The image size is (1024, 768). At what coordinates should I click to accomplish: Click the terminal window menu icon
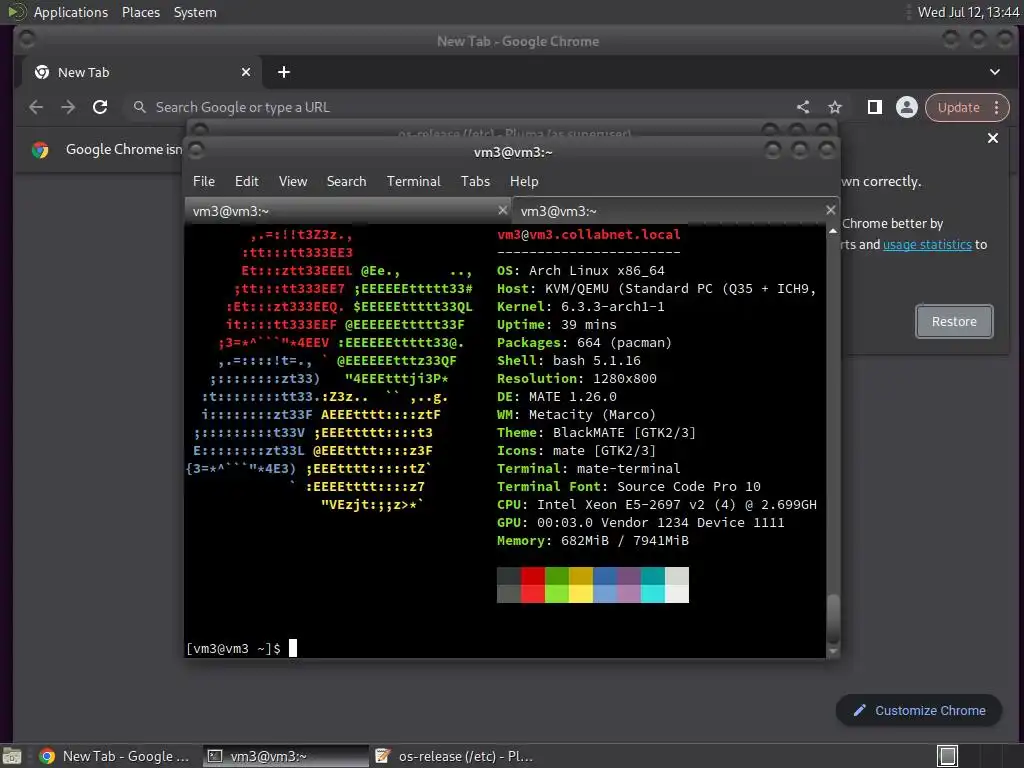[x=197, y=151]
